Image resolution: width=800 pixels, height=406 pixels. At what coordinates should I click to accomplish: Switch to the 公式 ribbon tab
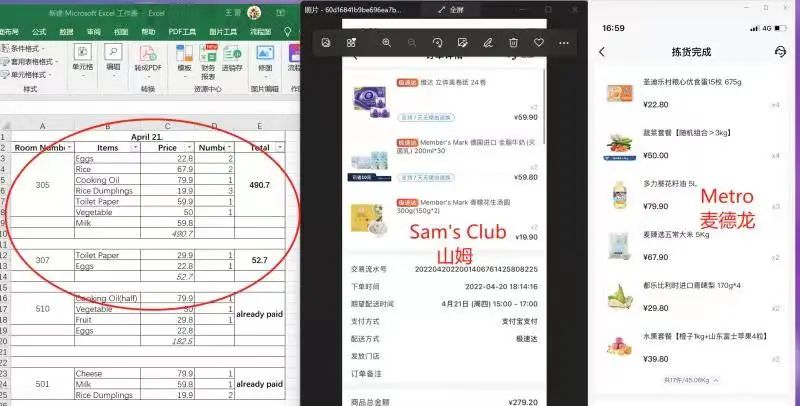pos(39,31)
